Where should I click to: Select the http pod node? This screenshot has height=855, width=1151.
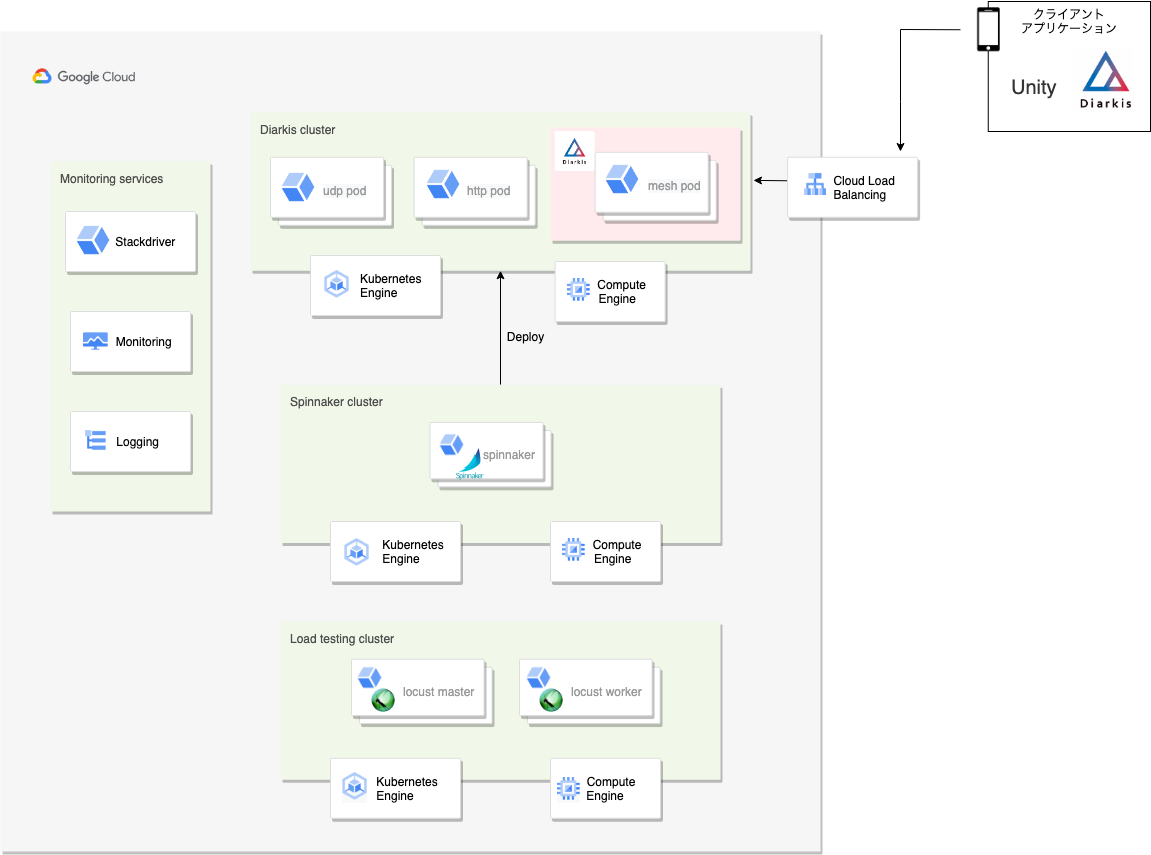[x=471, y=189]
